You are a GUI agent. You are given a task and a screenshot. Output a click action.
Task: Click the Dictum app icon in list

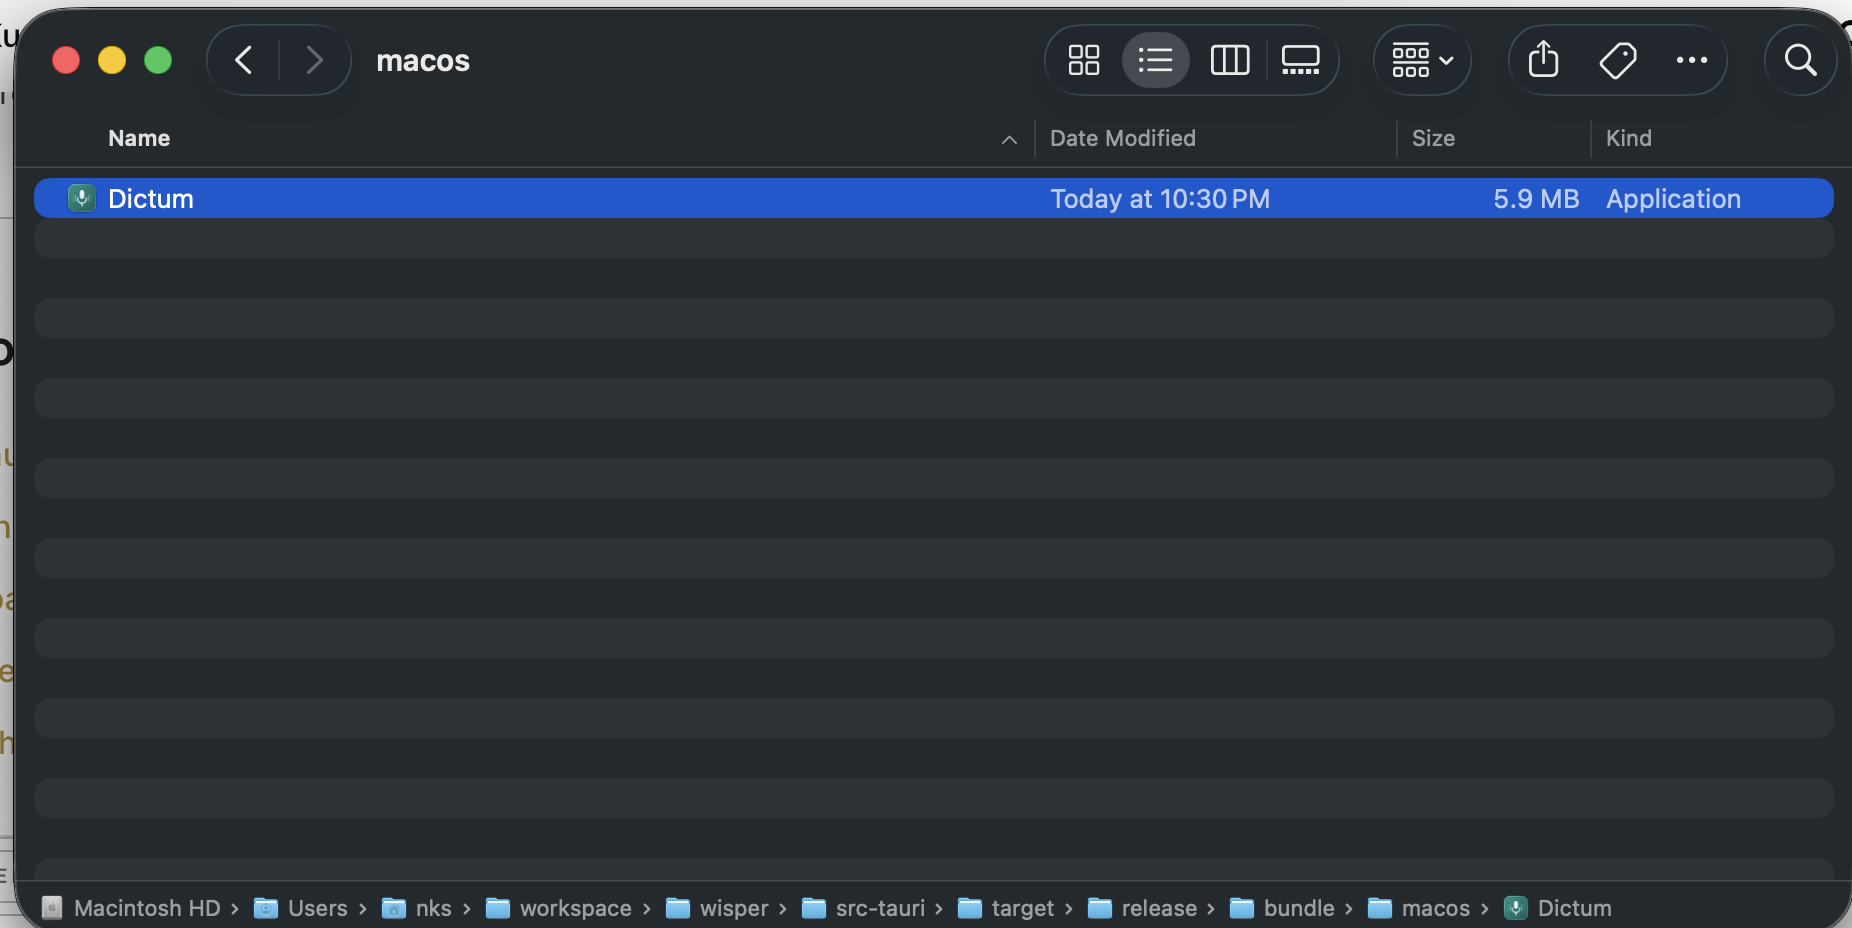pos(81,198)
